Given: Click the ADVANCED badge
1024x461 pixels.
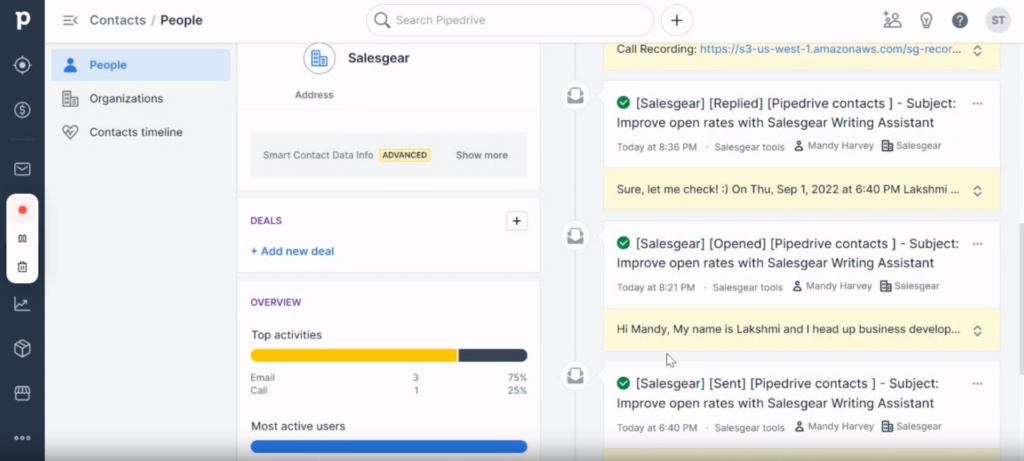Looking at the screenshot, I should click(404, 155).
